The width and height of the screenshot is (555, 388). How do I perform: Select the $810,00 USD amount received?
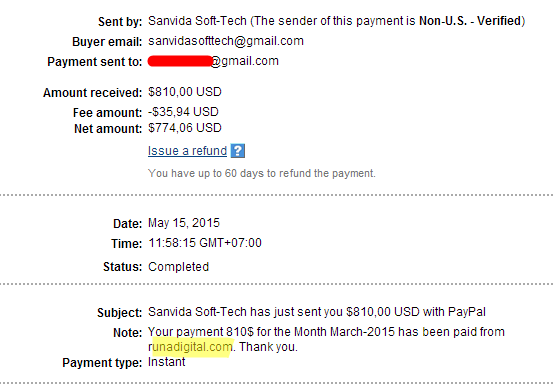click(185, 92)
